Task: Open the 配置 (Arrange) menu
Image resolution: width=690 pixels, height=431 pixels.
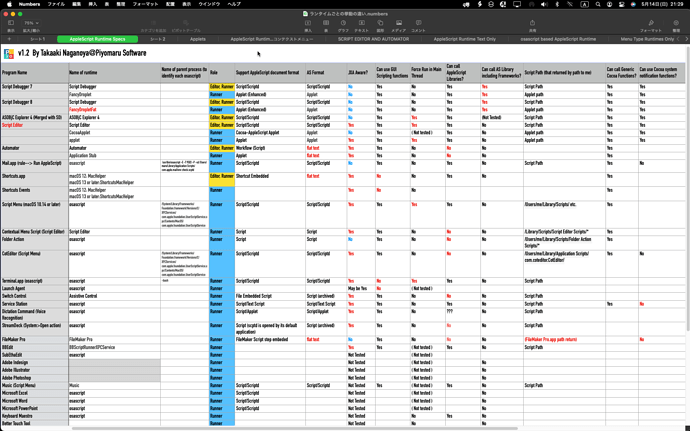Action: click(x=170, y=4)
